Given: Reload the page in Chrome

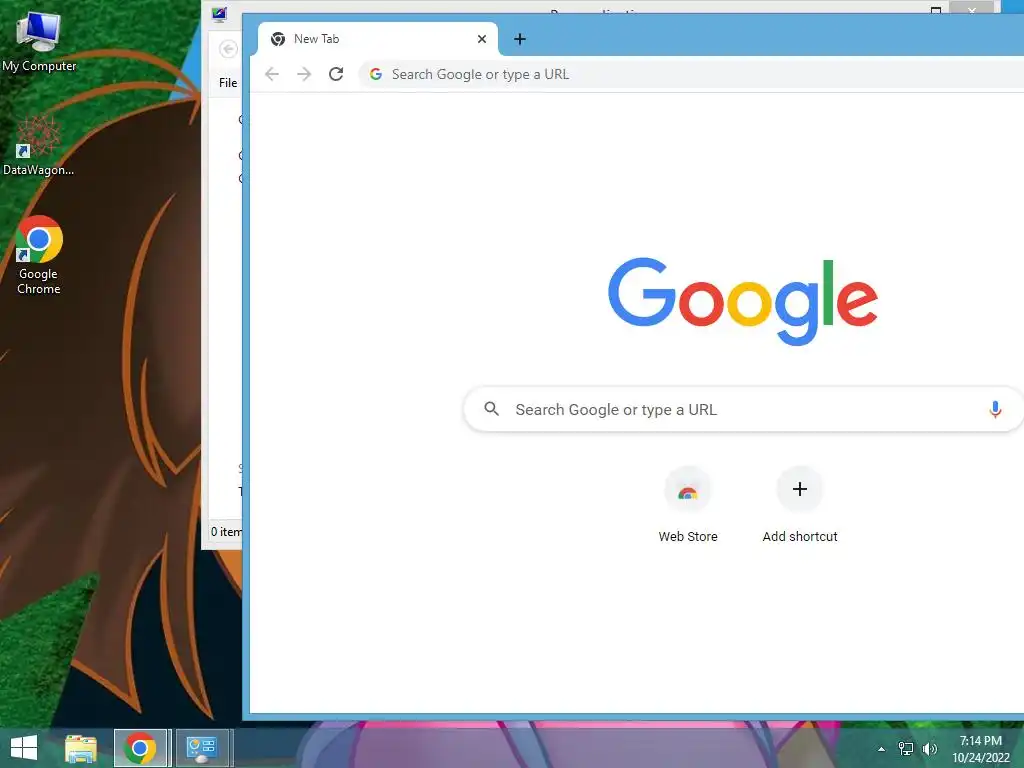Looking at the screenshot, I should coord(336,74).
